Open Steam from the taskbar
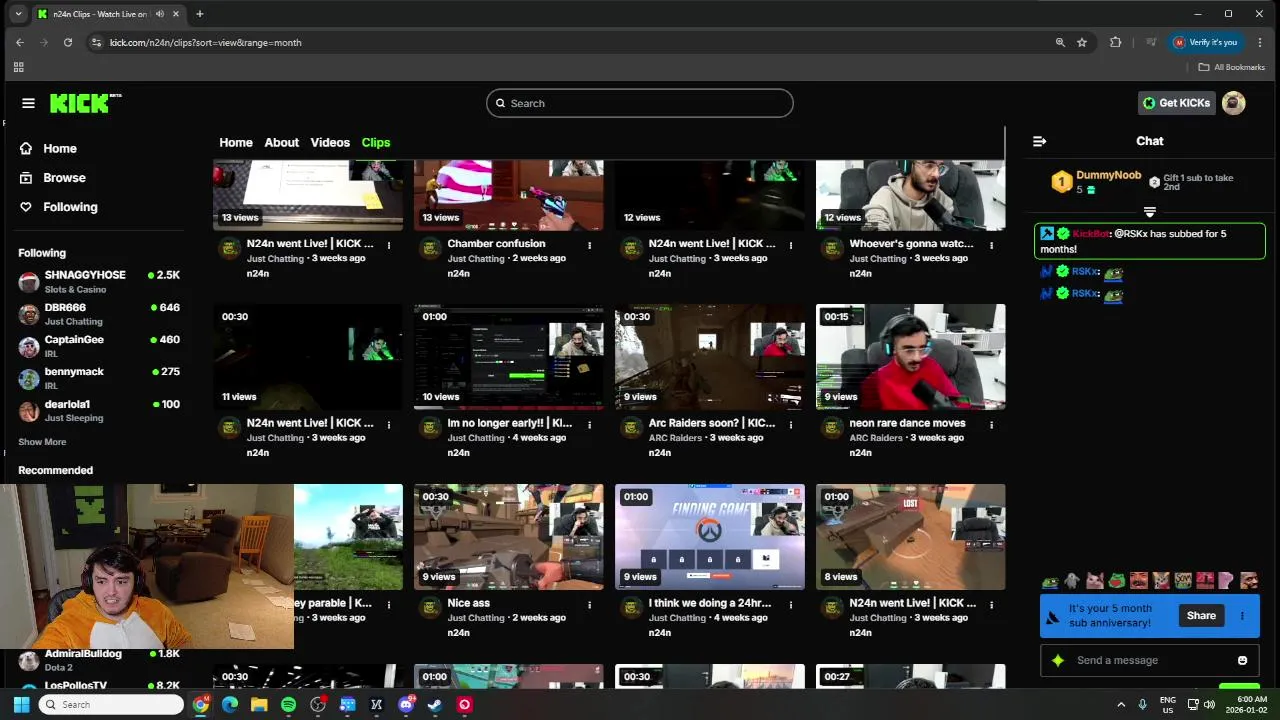Image resolution: width=1280 pixels, height=720 pixels. pyautogui.click(x=435, y=704)
